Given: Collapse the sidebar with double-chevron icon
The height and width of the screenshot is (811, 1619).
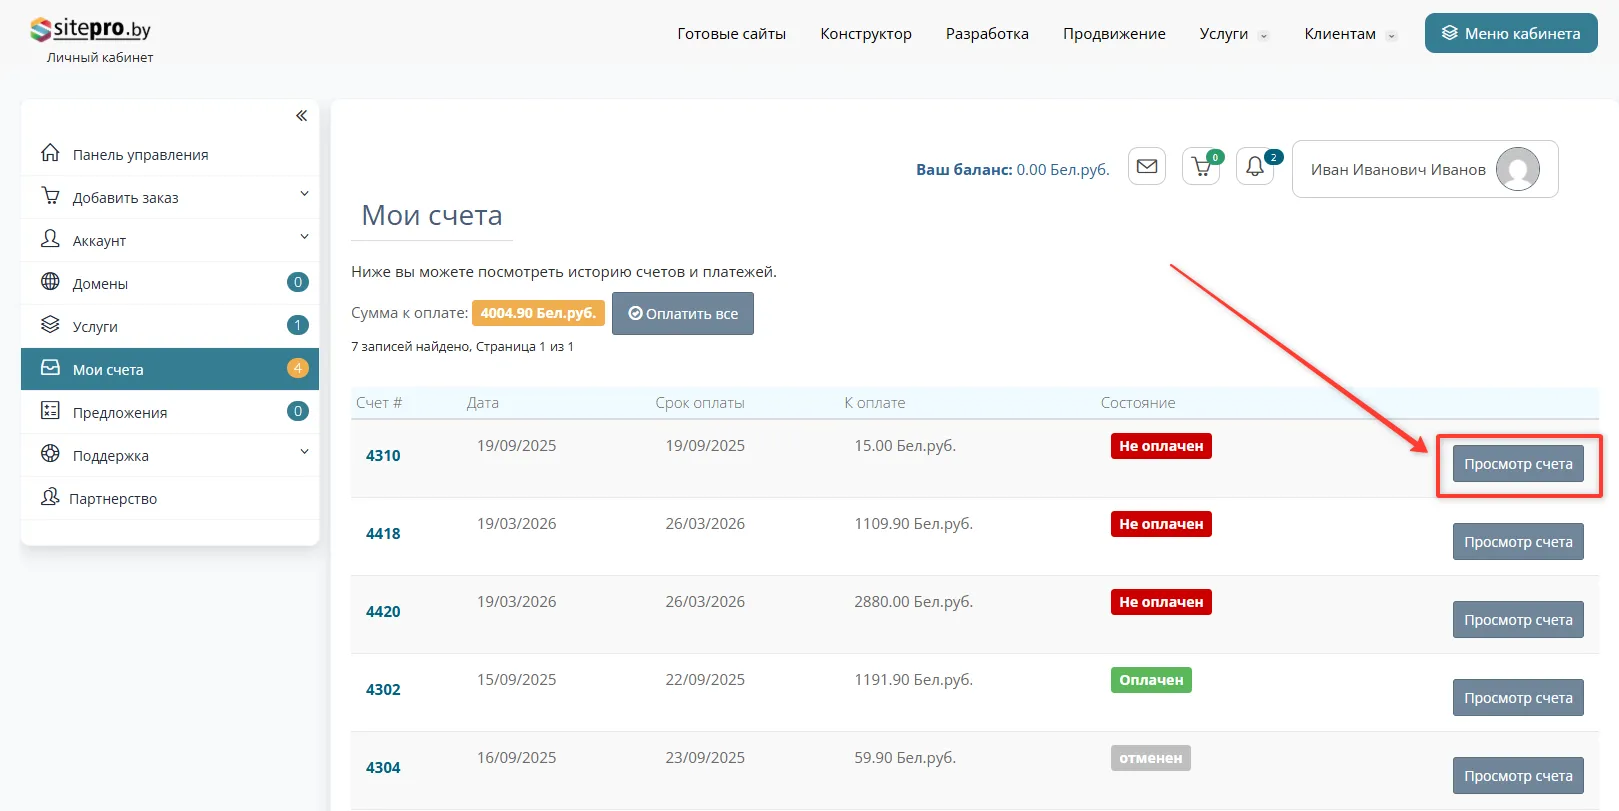Looking at the screenshot, I should [301, 116].
